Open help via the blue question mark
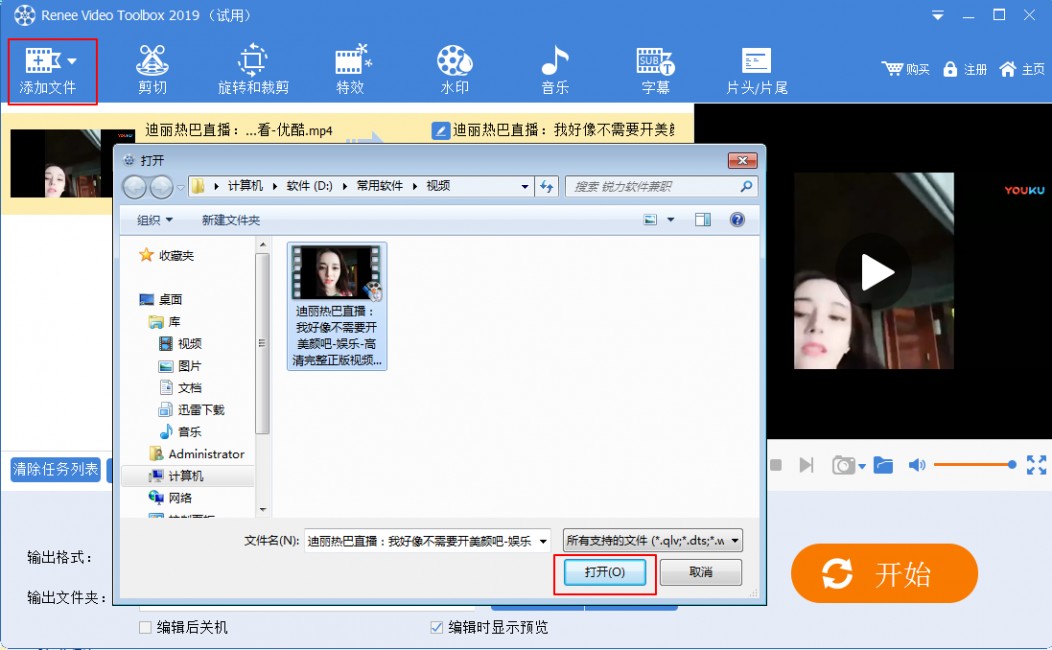This screenshot has height=650, width=1052. (x=737, y=219)
